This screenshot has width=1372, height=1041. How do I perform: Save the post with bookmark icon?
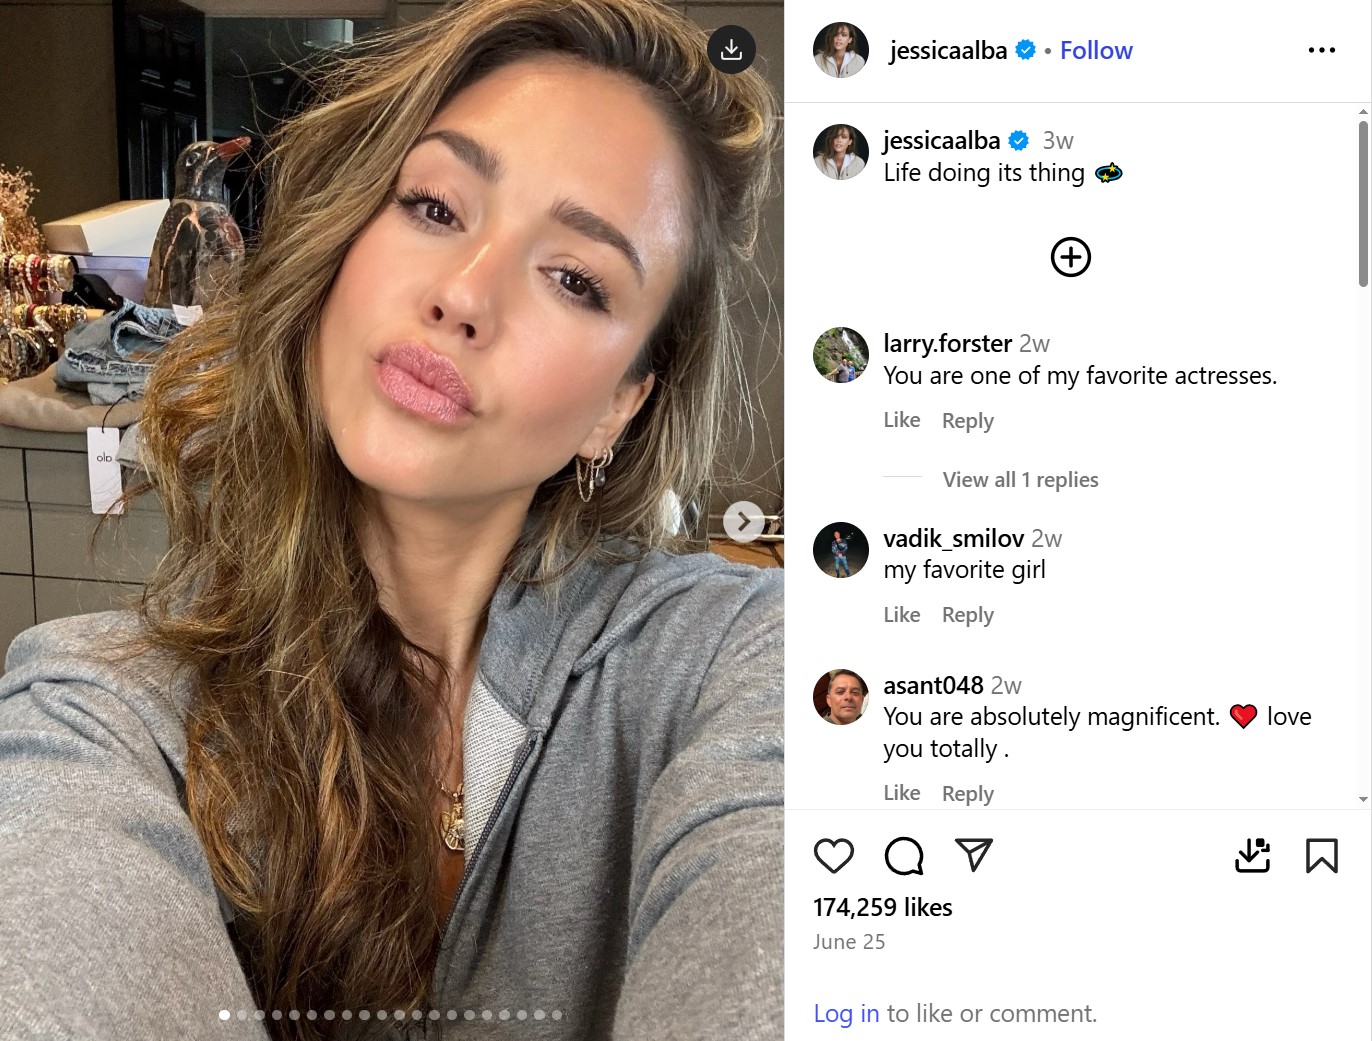click(x=1321, y=856)
